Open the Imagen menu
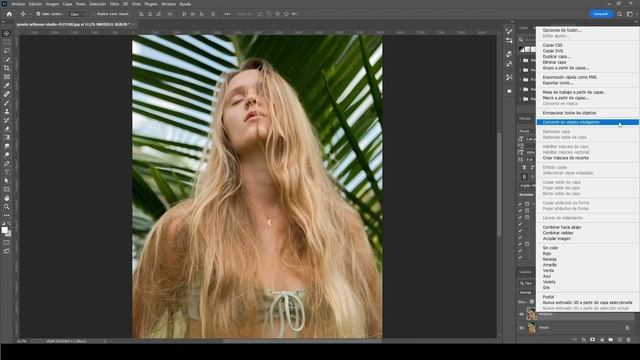Screen dimensions: 640x360 click(x=52, y=4)
